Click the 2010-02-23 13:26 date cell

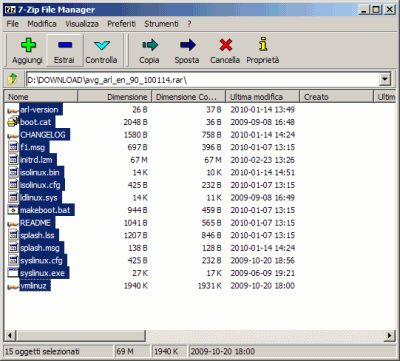coord(262,160)
